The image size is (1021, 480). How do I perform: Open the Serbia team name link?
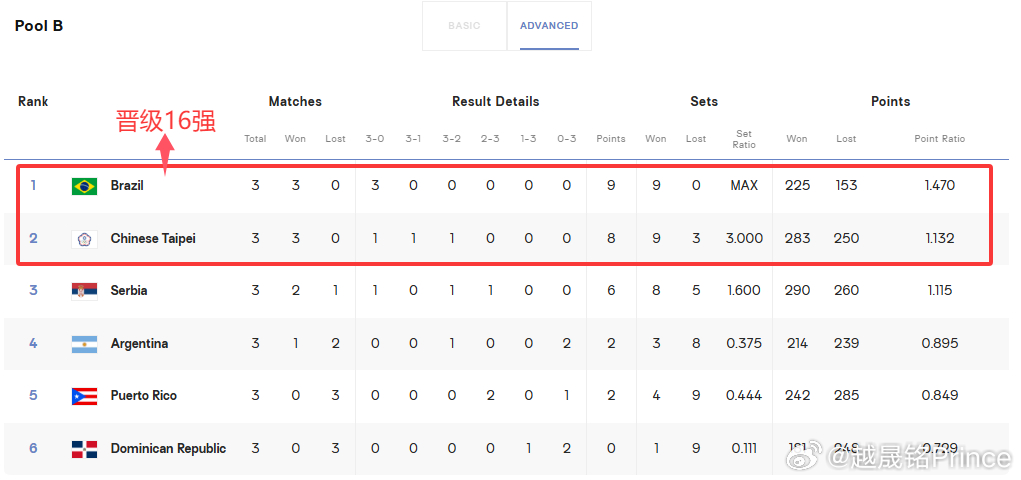pos(129,290)
